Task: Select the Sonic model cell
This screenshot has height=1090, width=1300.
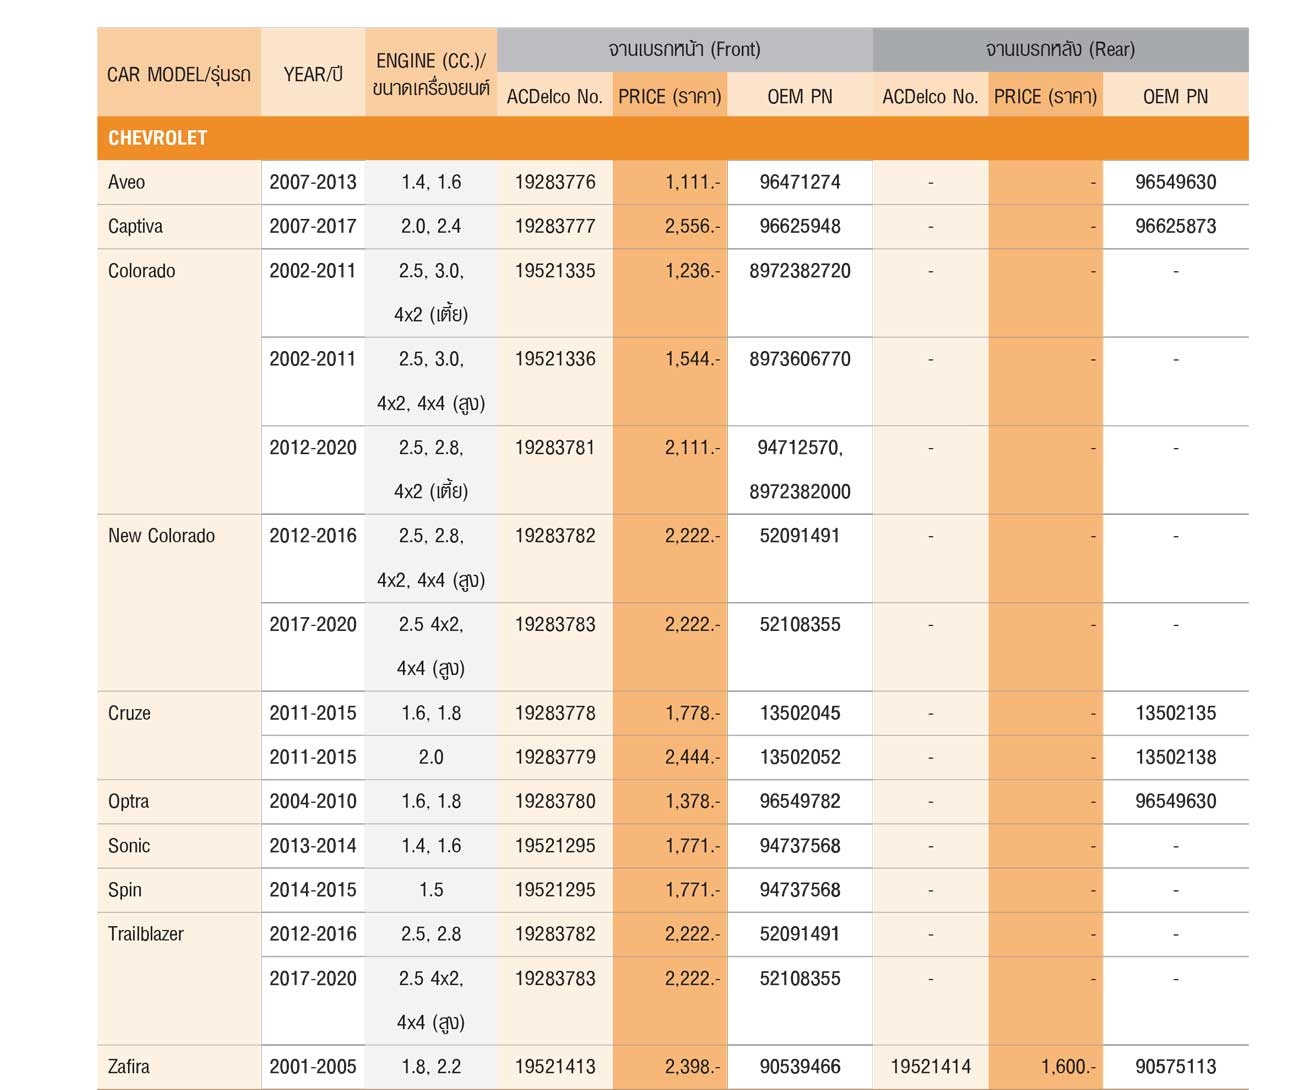Action: pyautogui.click(x=179, y=846)
